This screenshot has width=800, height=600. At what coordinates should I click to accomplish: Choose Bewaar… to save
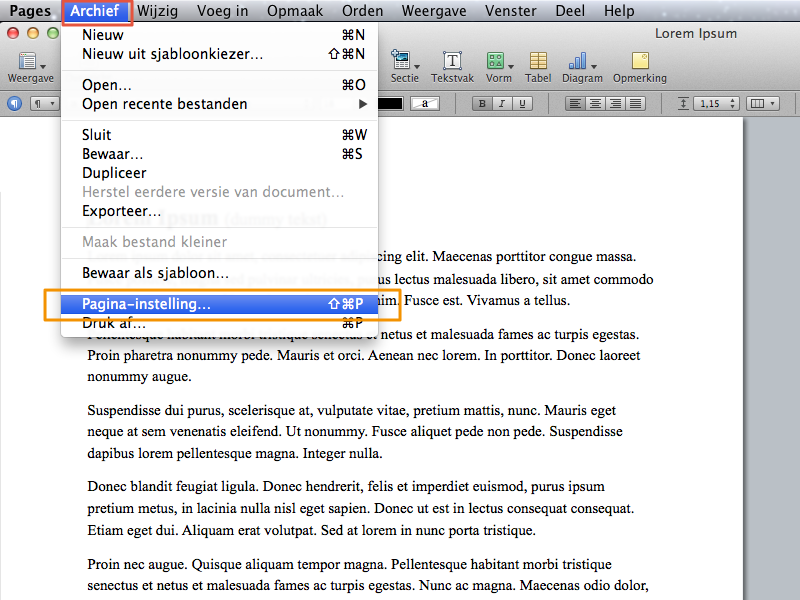click(x=219, y=154)
